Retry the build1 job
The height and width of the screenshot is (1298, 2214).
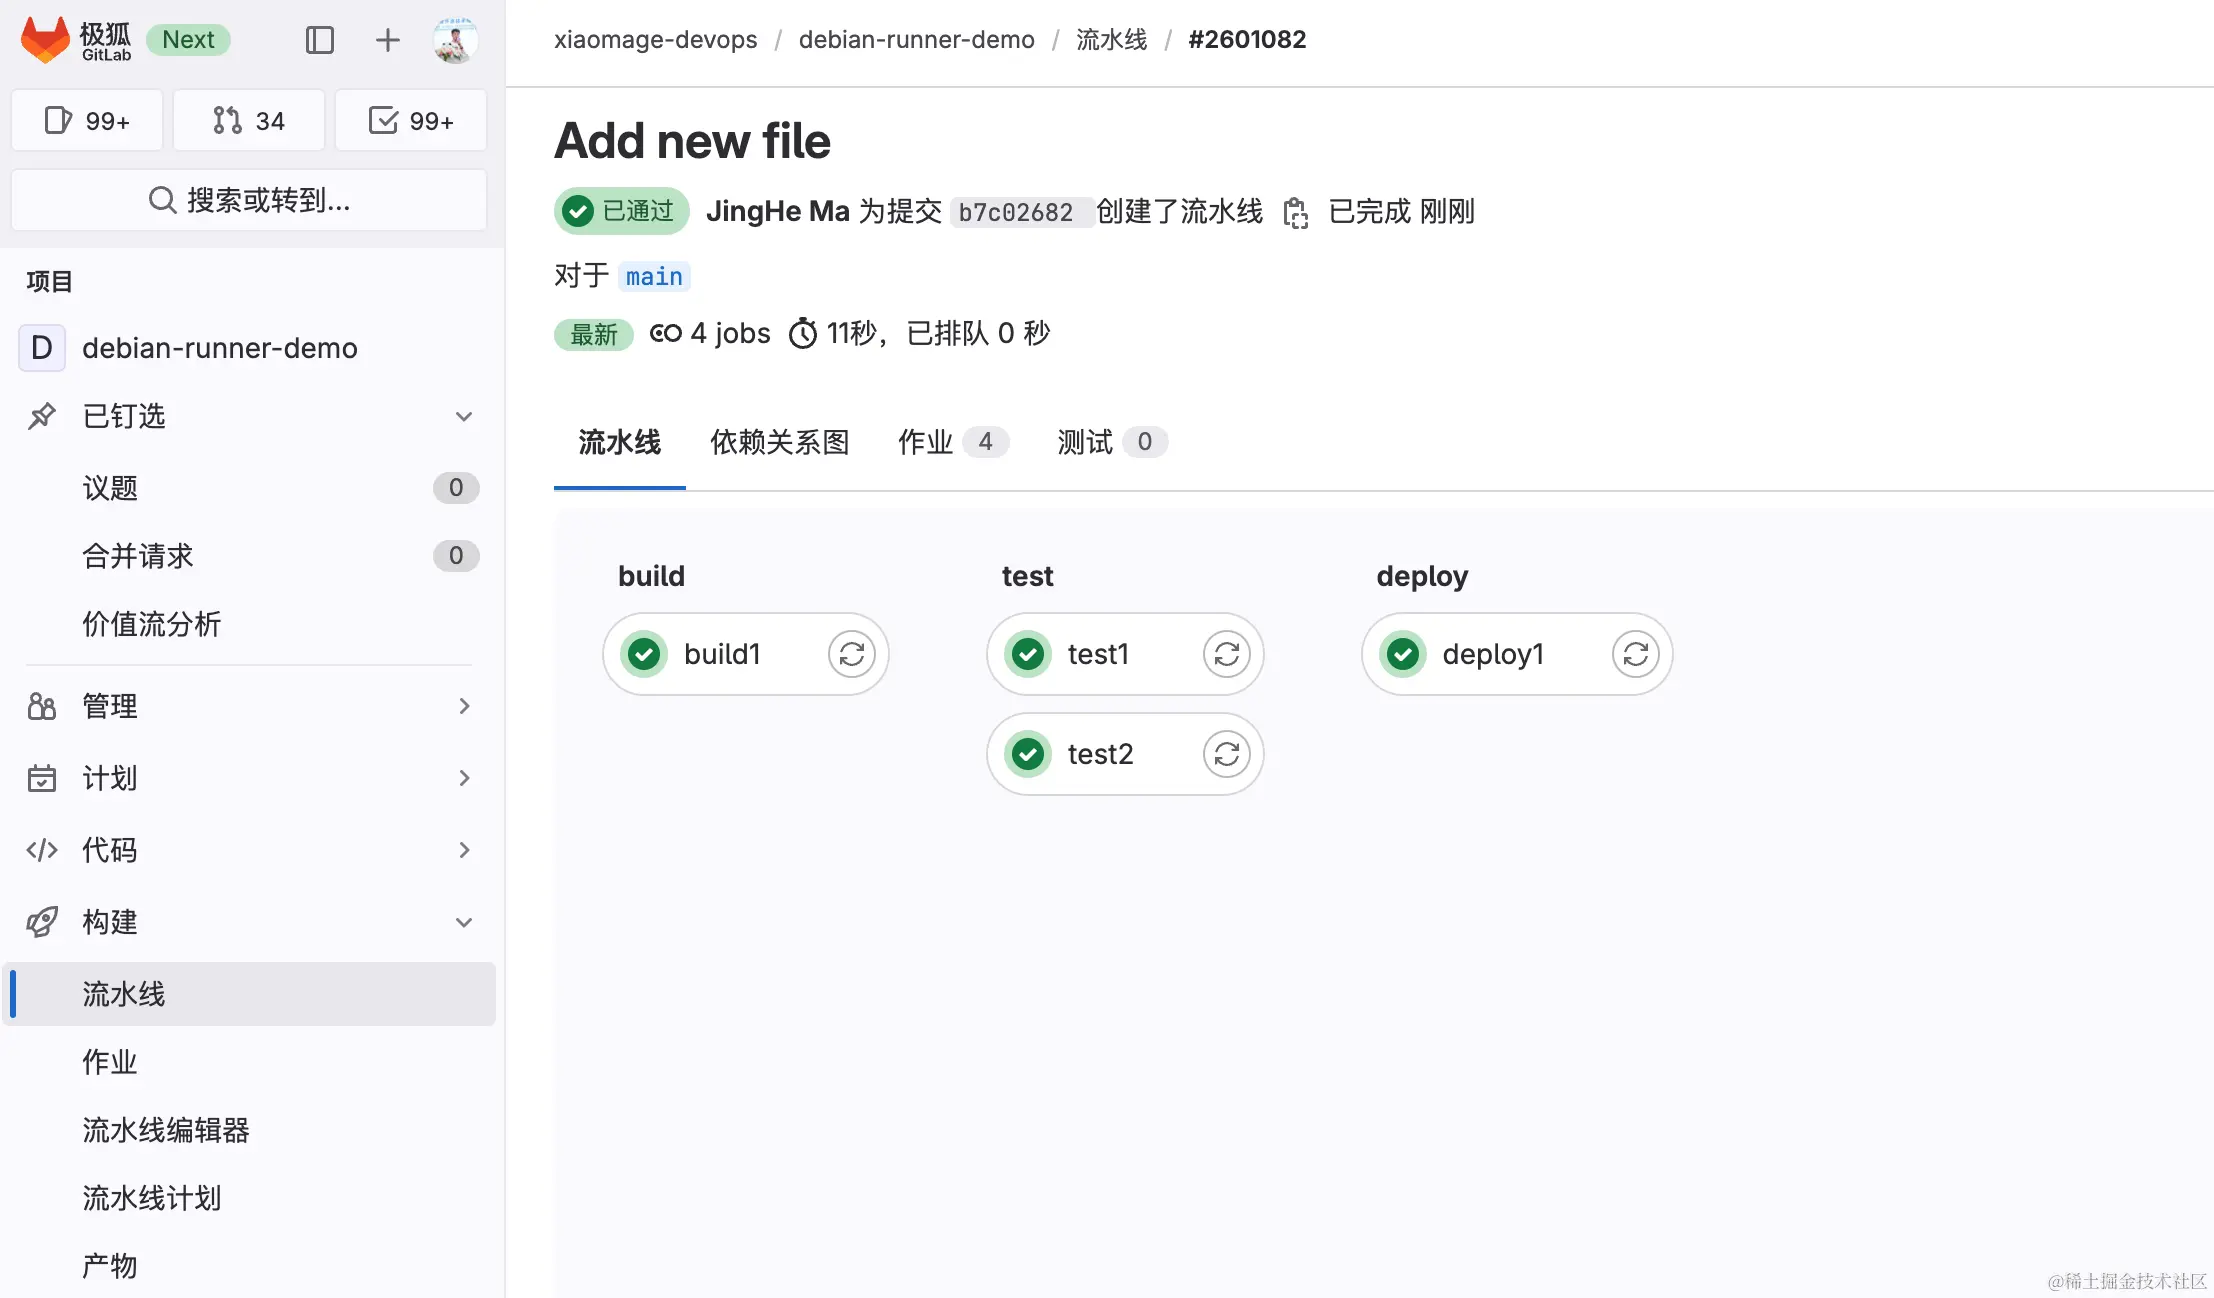pos(851,654)
